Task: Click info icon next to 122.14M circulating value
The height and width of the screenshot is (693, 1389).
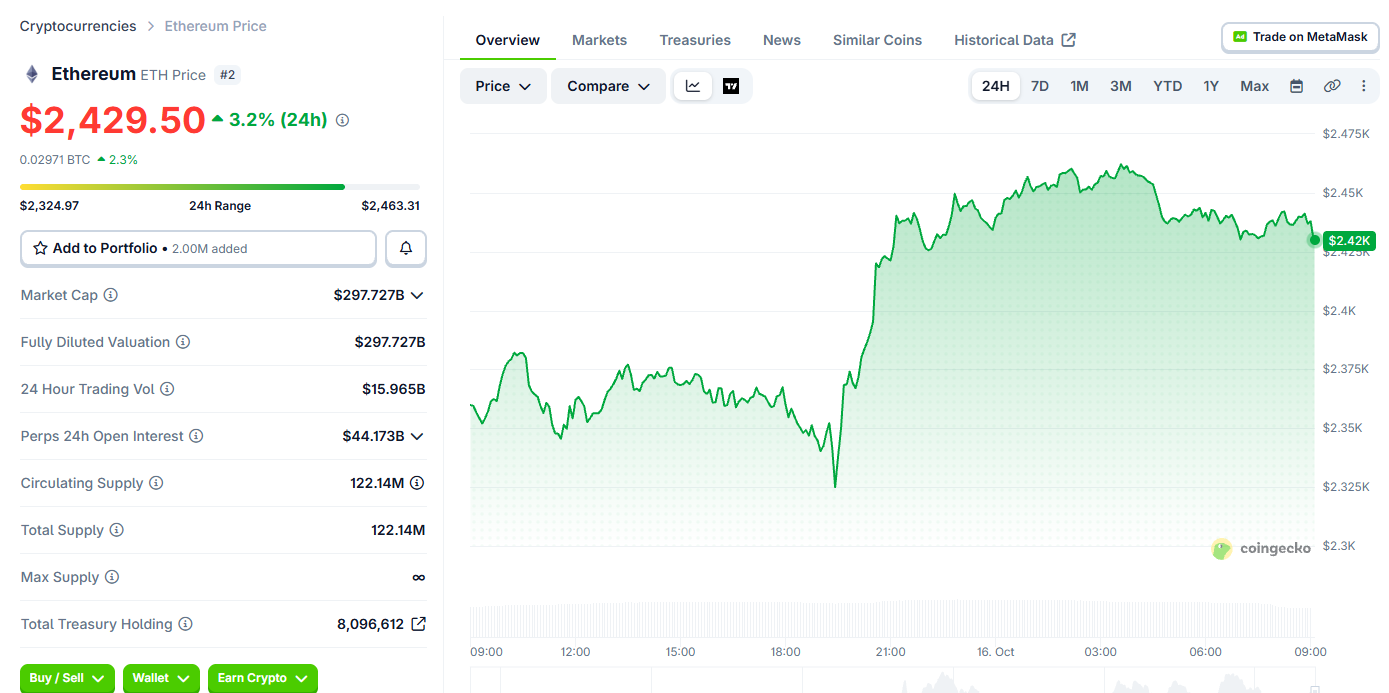Action: [x=417, y=483]
